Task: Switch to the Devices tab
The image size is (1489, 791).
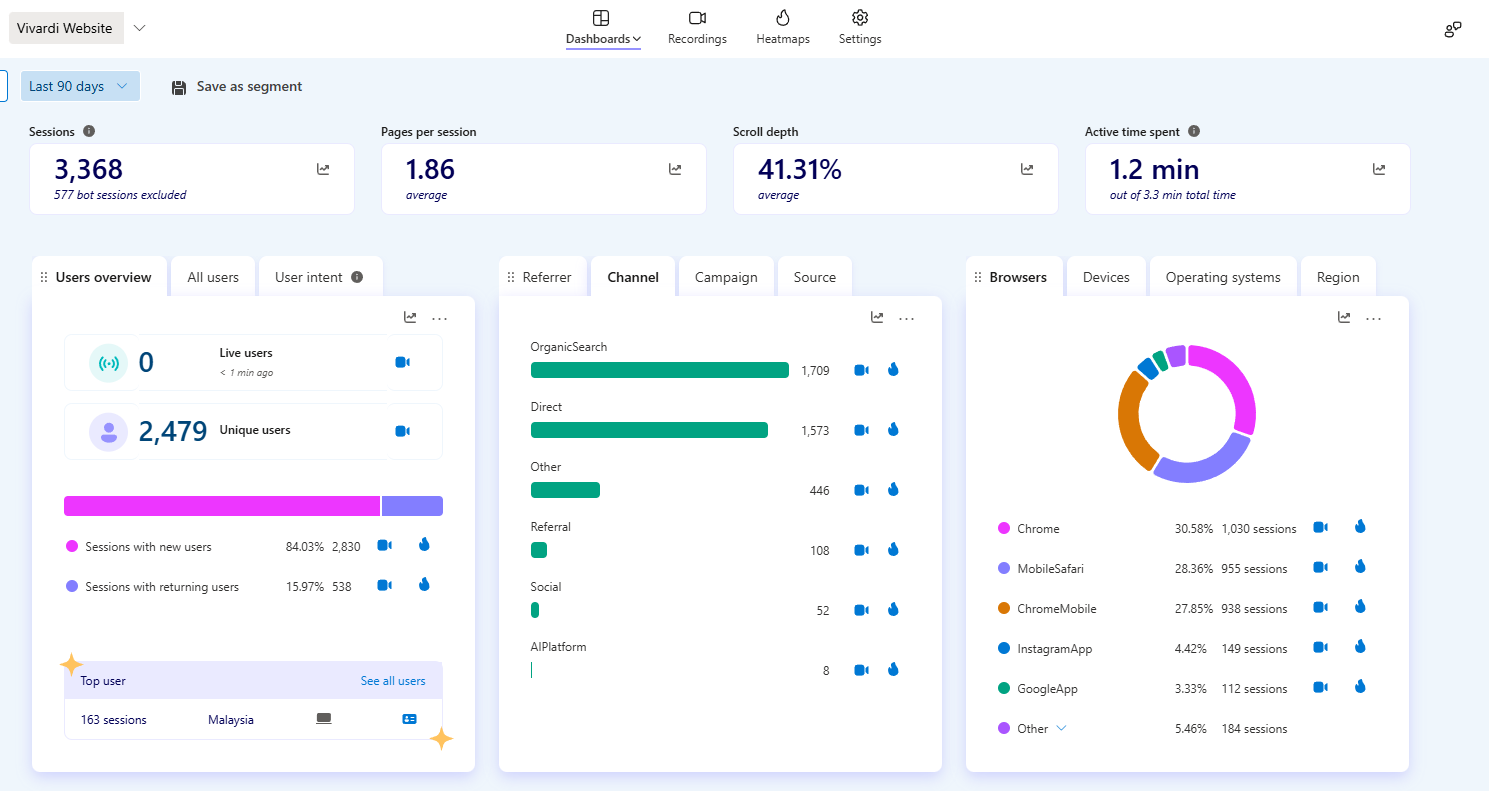Action: 1106,276
